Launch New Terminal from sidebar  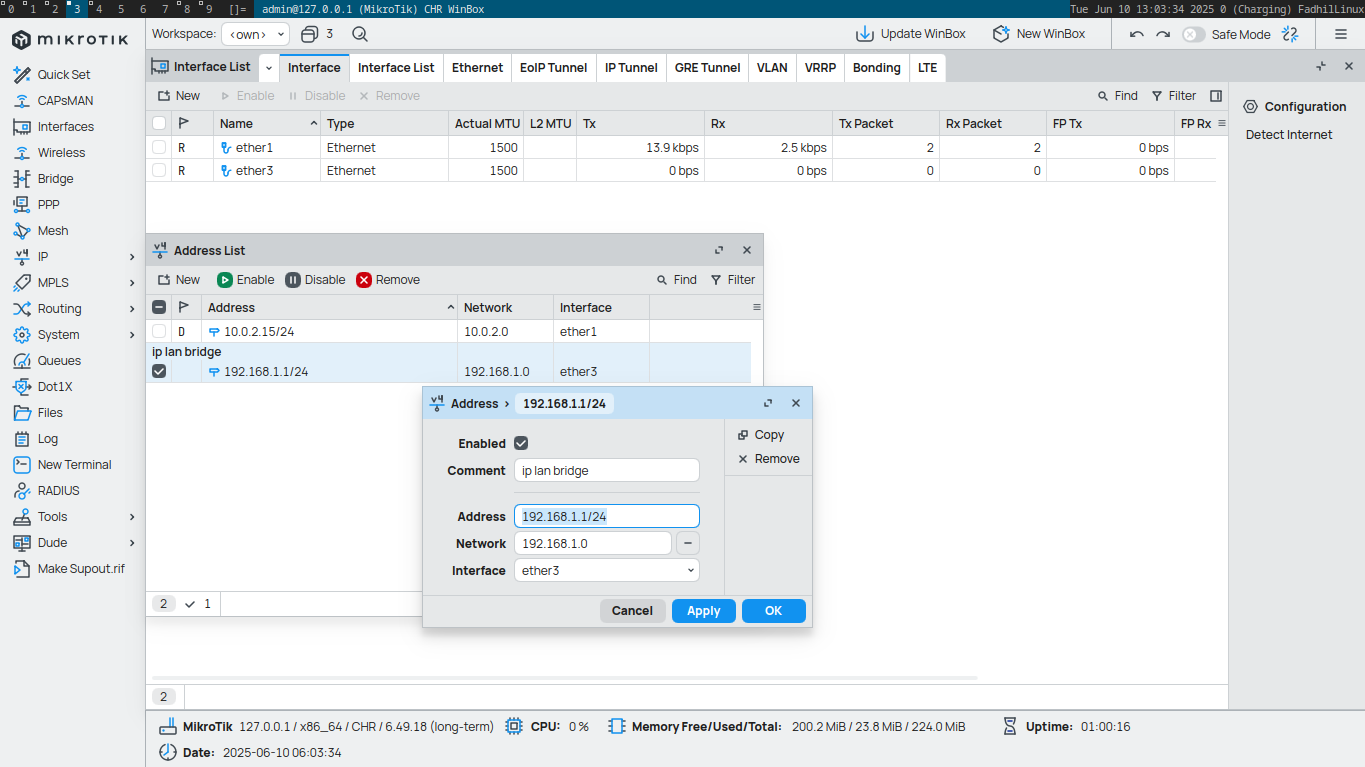[x=21, y=465]
